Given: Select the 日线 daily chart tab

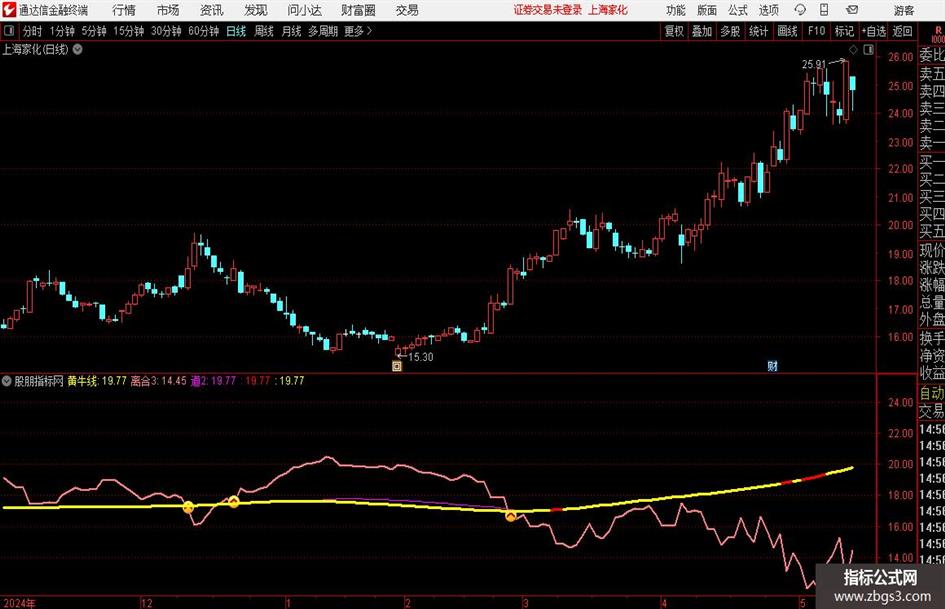Looking at the screenshot, I should coord(236,31).
